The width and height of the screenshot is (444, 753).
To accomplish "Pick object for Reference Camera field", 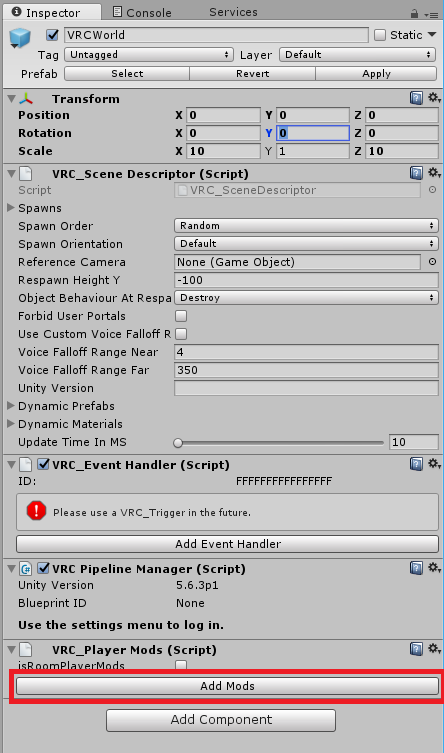I will (x=432, y=262).
